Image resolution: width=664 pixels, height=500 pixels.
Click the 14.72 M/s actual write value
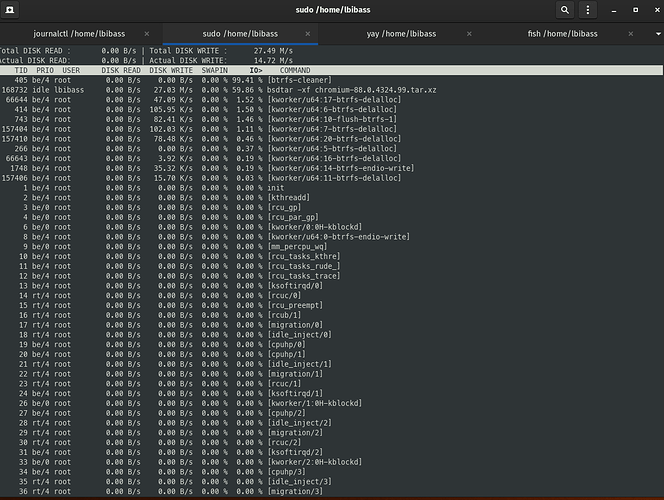273,61
